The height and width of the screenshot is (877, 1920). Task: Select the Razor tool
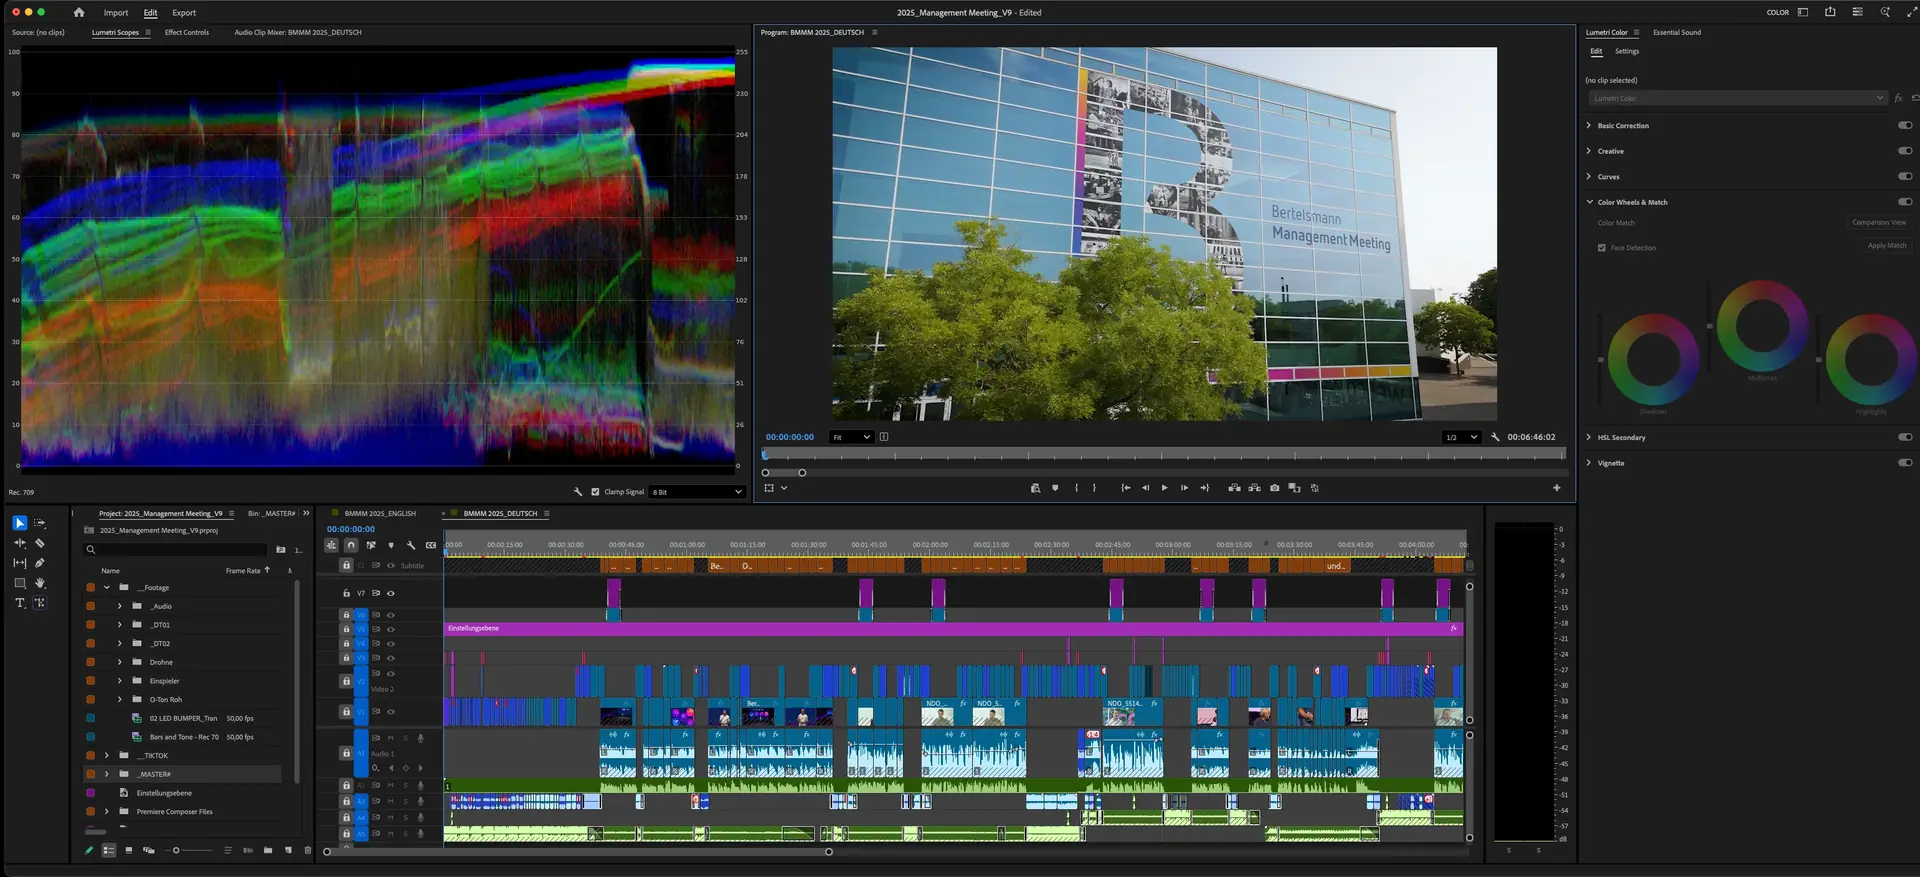coord(40,543)
